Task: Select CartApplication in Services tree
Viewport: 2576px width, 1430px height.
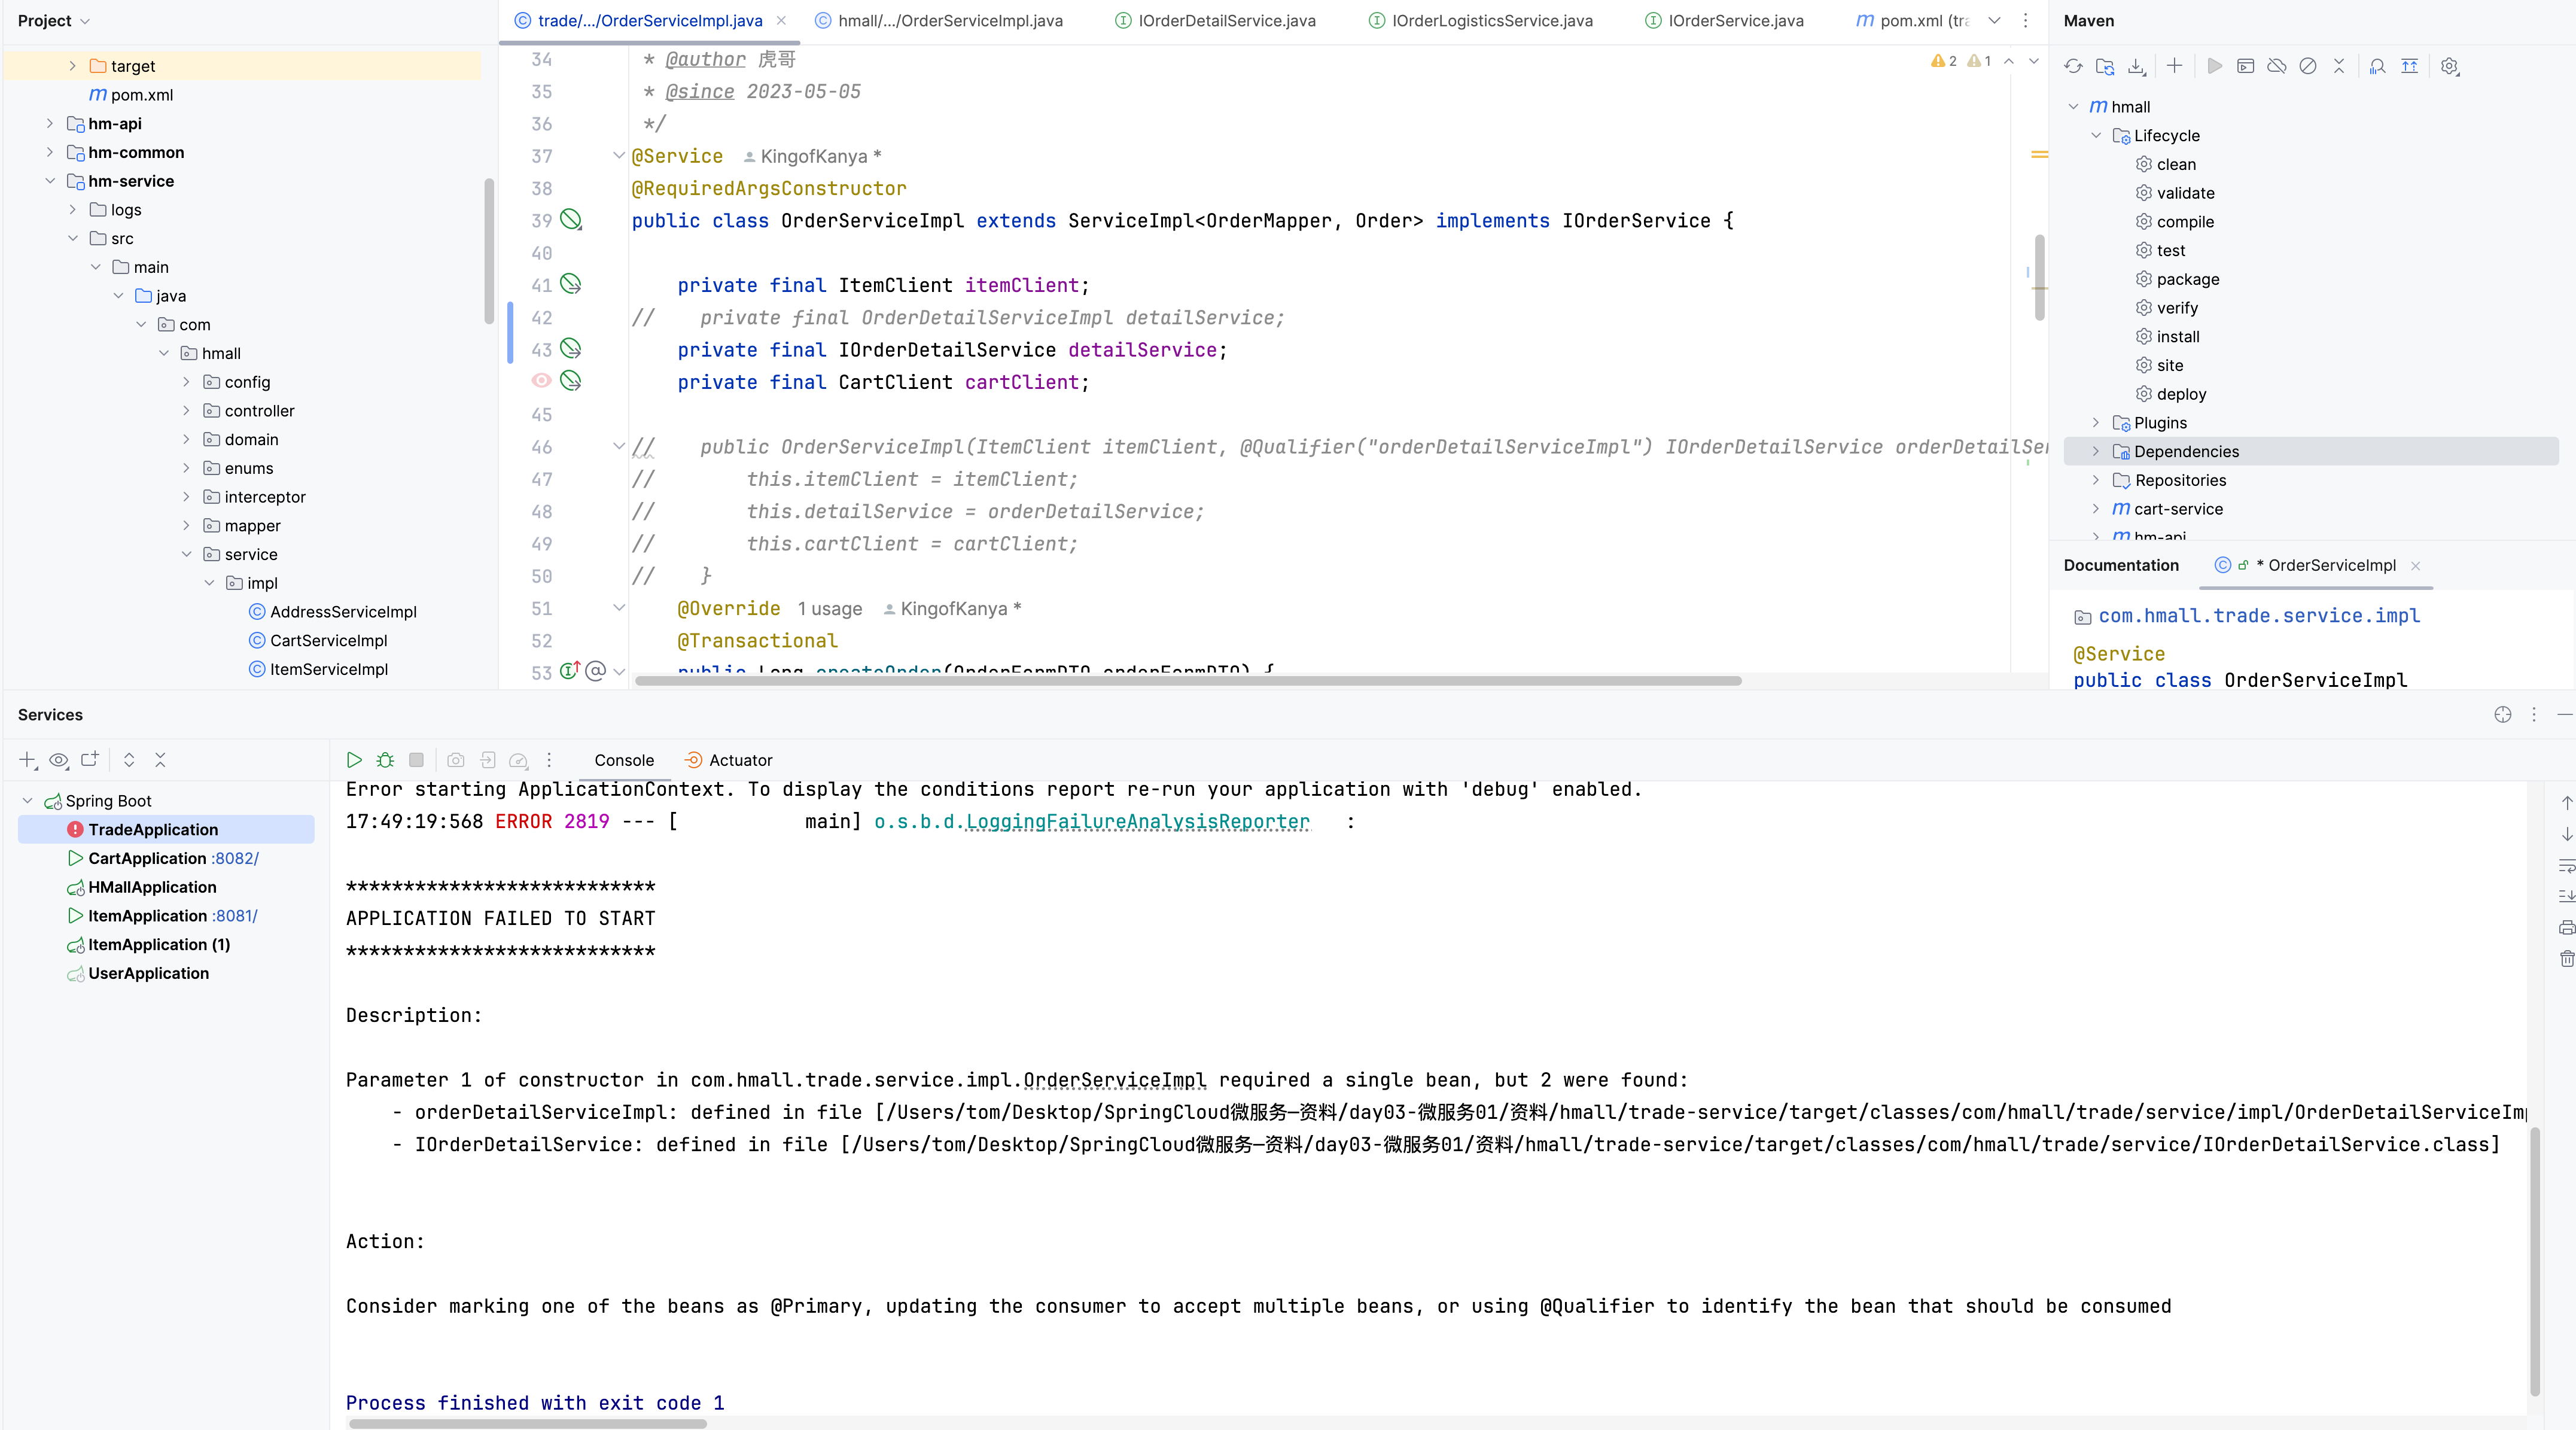Action: click(x=147, y=858)
